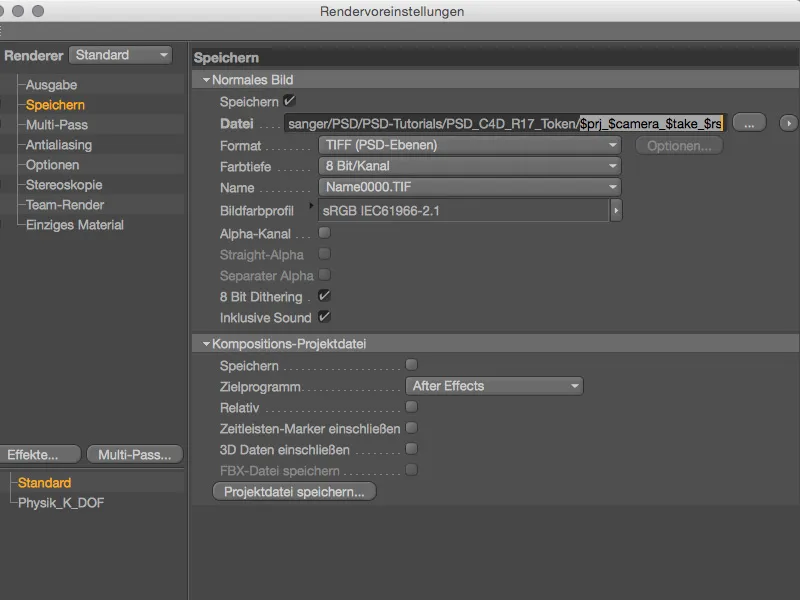Enable Zeitleisten-Marker einschließen checkbox
Image resolution: width=800 pixels, height=600 pixels.
411,428
